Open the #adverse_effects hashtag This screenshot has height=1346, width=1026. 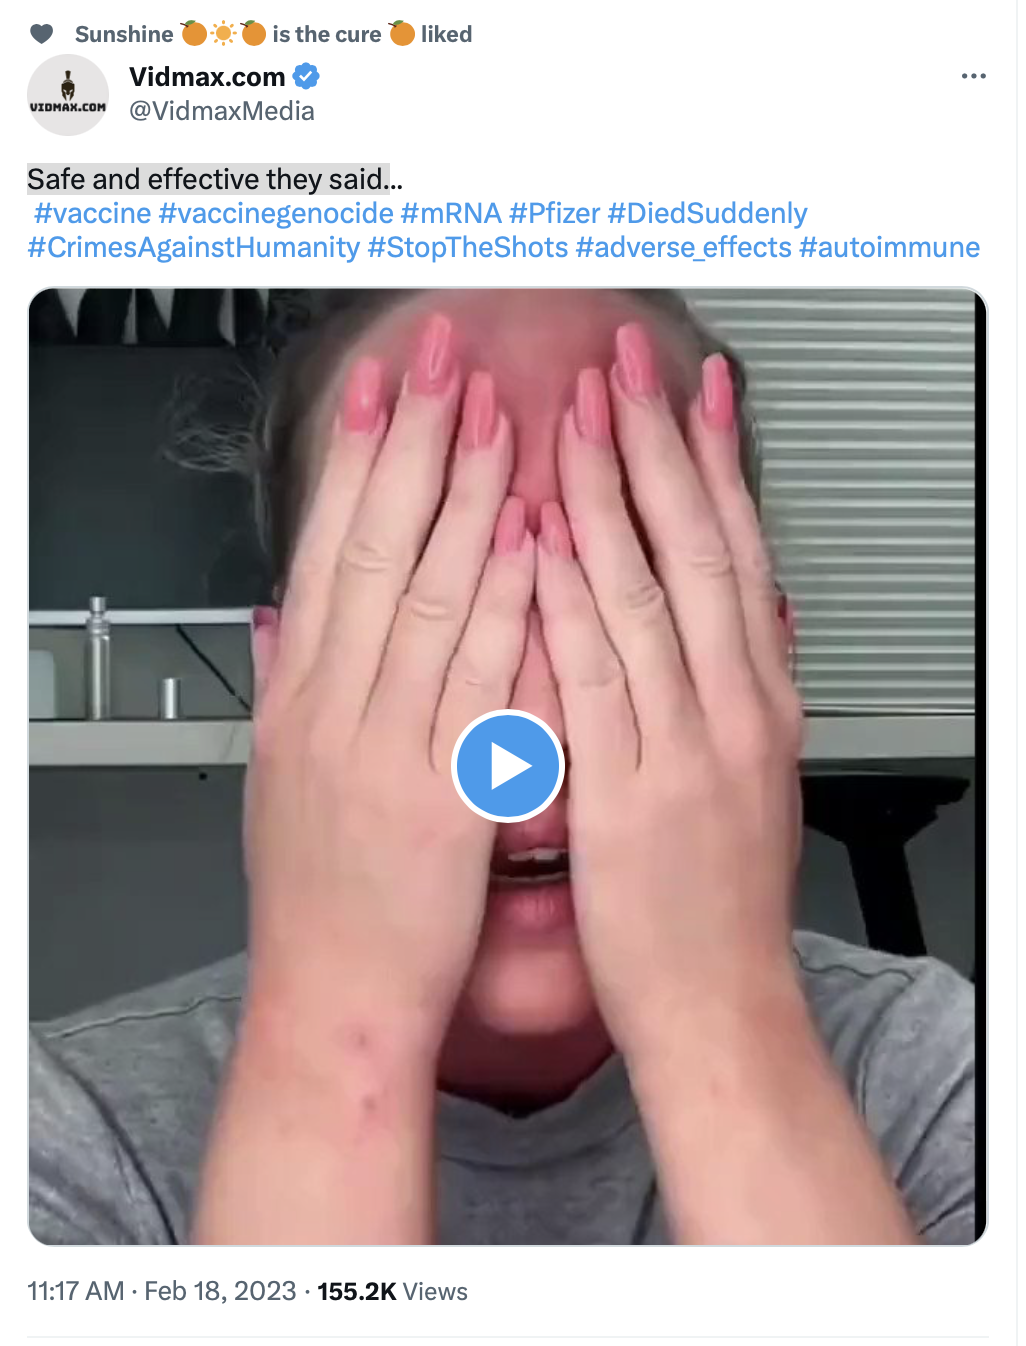pyautogui.click(x=684, y=247)
